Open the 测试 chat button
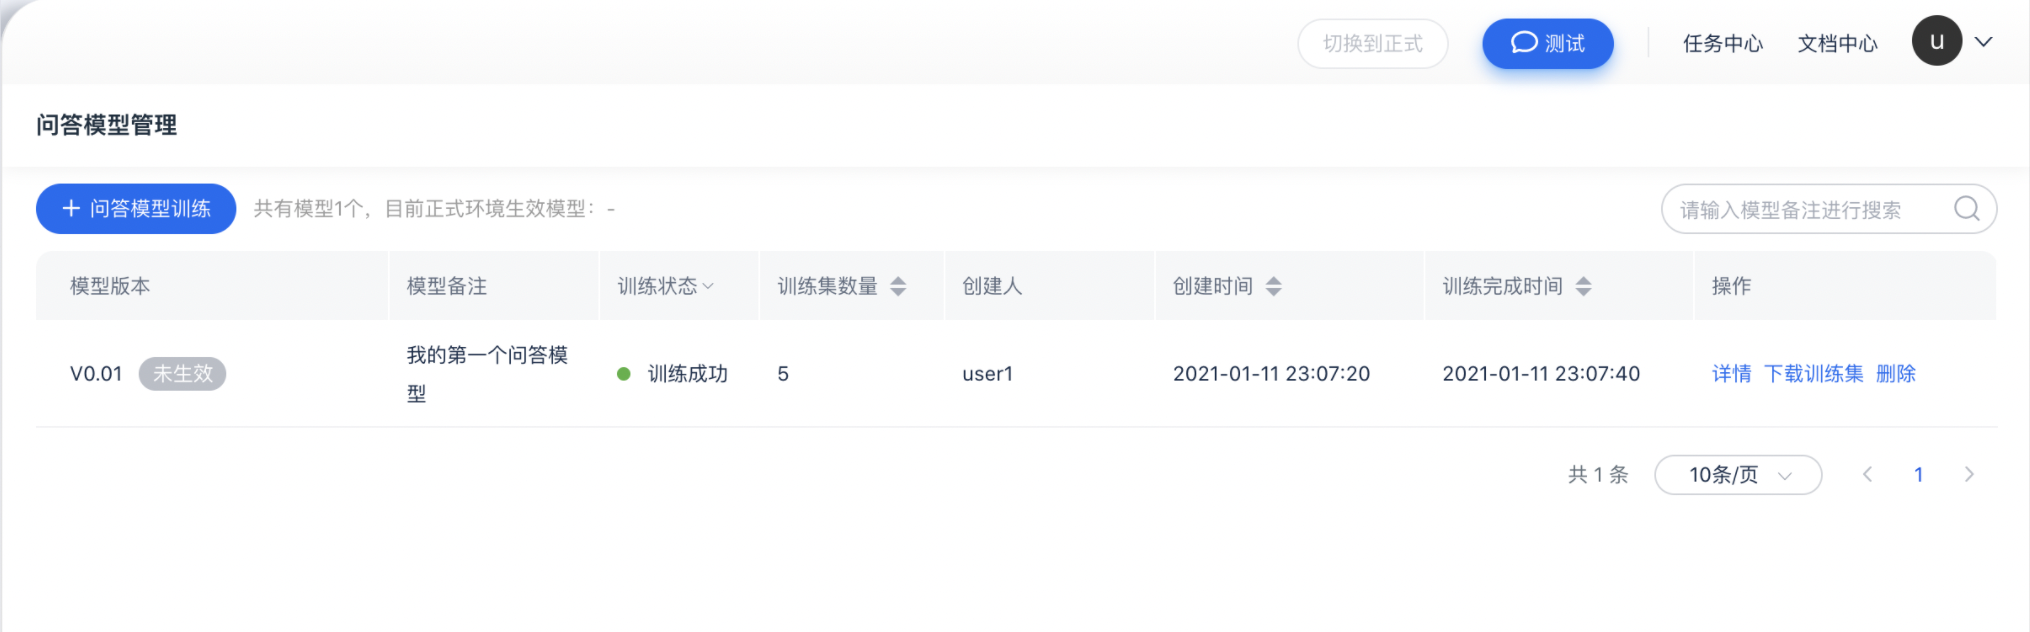Viewport: 2030px width, 632px height. (x=1547, y=43)
